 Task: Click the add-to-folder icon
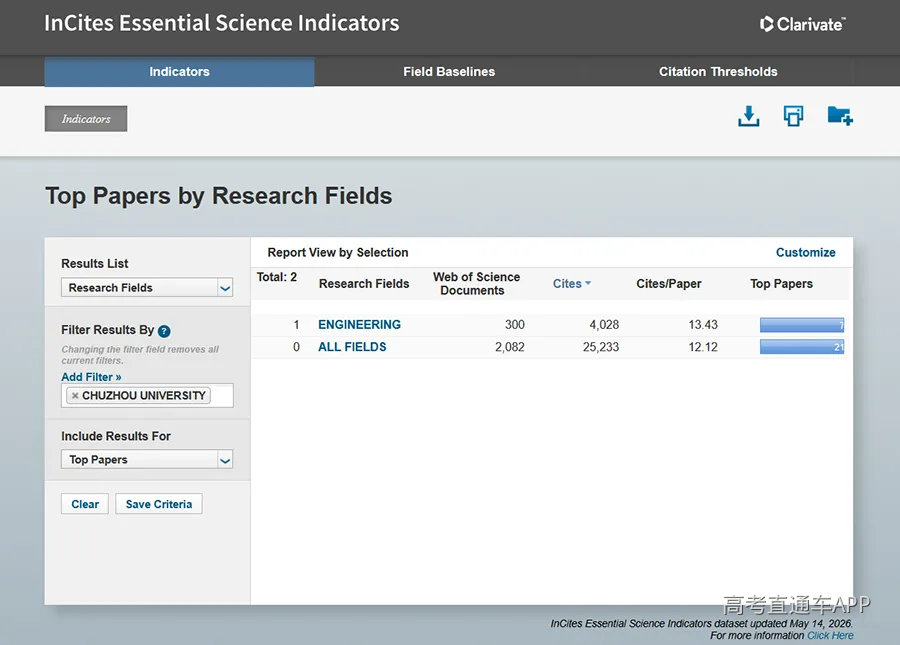click(x=840, y=115)
